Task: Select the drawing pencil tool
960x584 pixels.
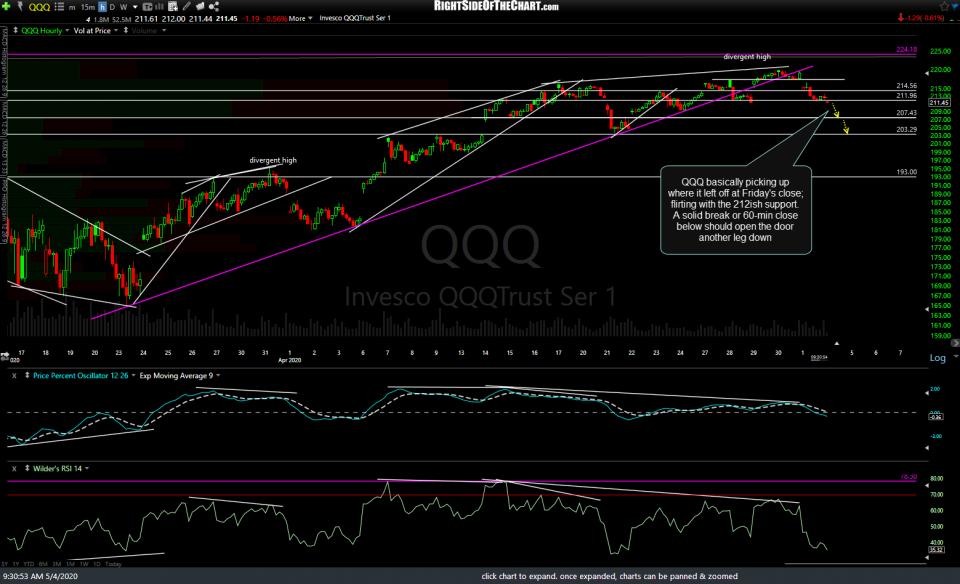Action: click(186, 7)
